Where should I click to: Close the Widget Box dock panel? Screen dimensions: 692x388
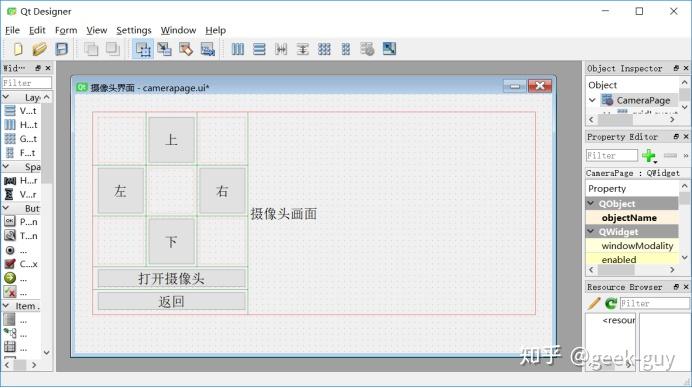pyautogui.click(x=48, y=68)
